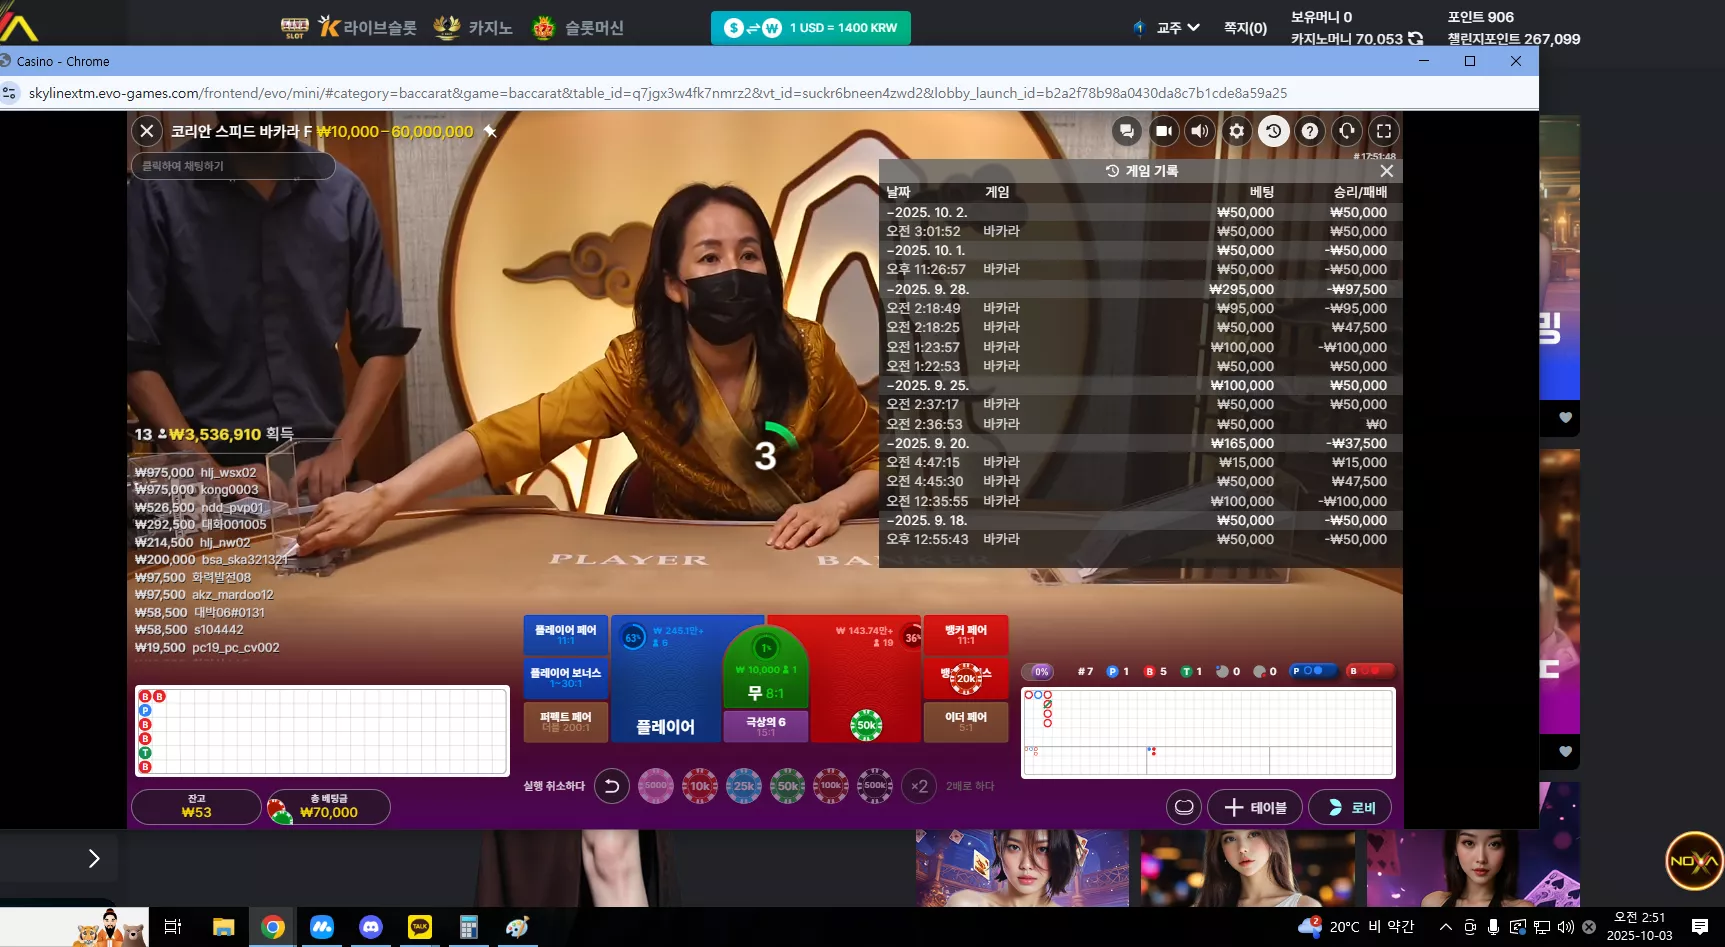The height and width of the screenshot is (947, 1725).
Task: Undo the last bet with the undo arrow
Action: (611, 786)
